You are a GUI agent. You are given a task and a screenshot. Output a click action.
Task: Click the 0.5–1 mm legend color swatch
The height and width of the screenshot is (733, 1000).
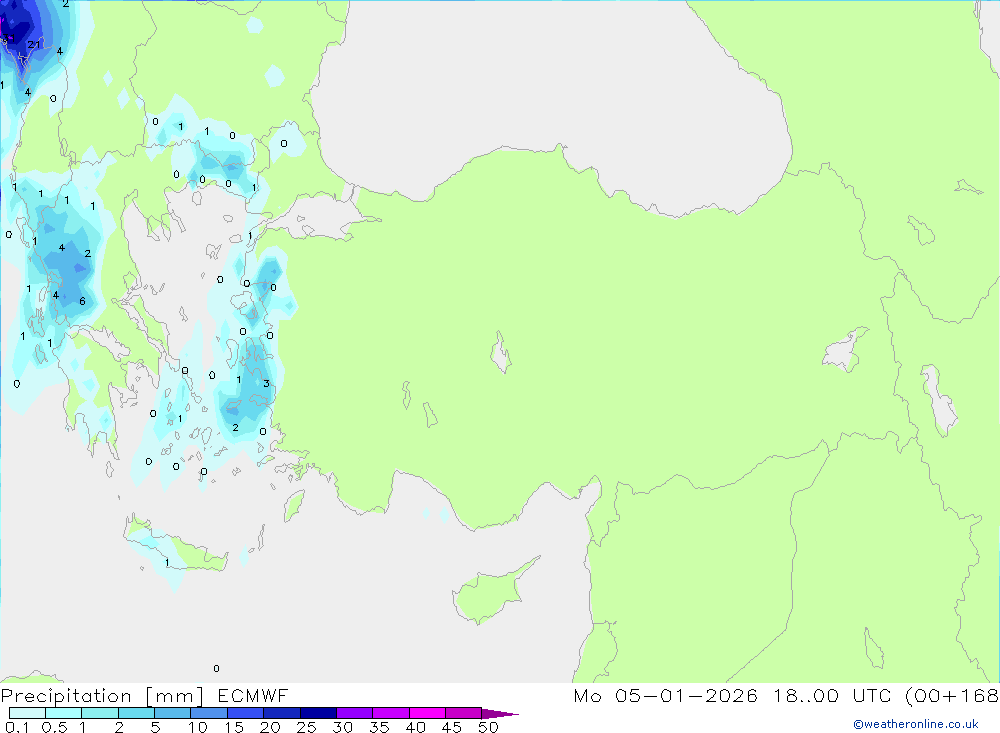click(63, 713)
